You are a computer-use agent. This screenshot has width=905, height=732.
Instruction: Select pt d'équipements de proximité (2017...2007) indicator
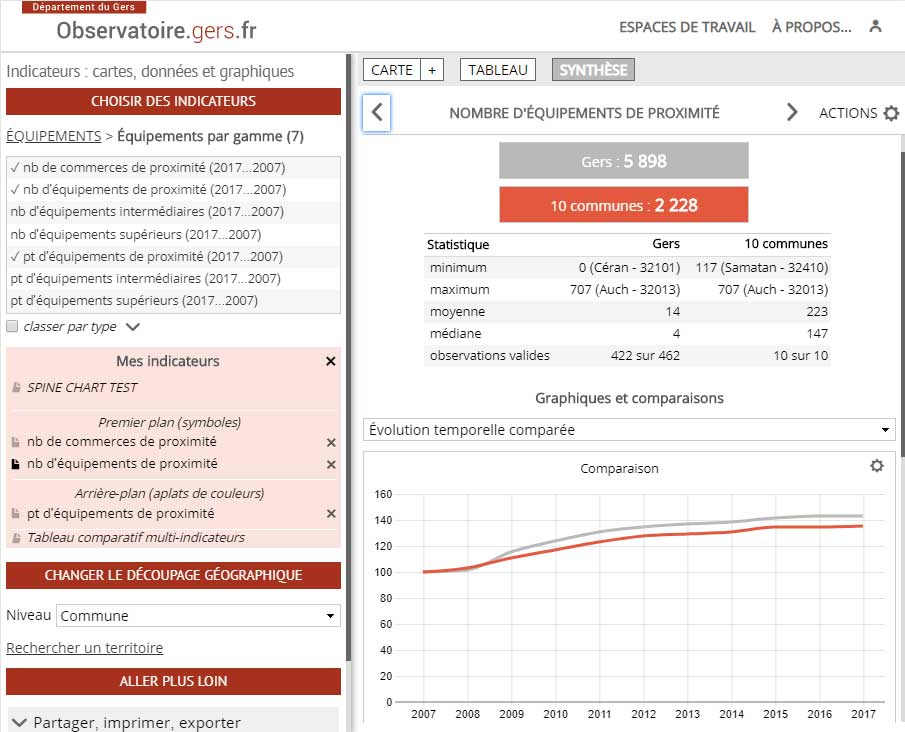click(x=173, y=256)
